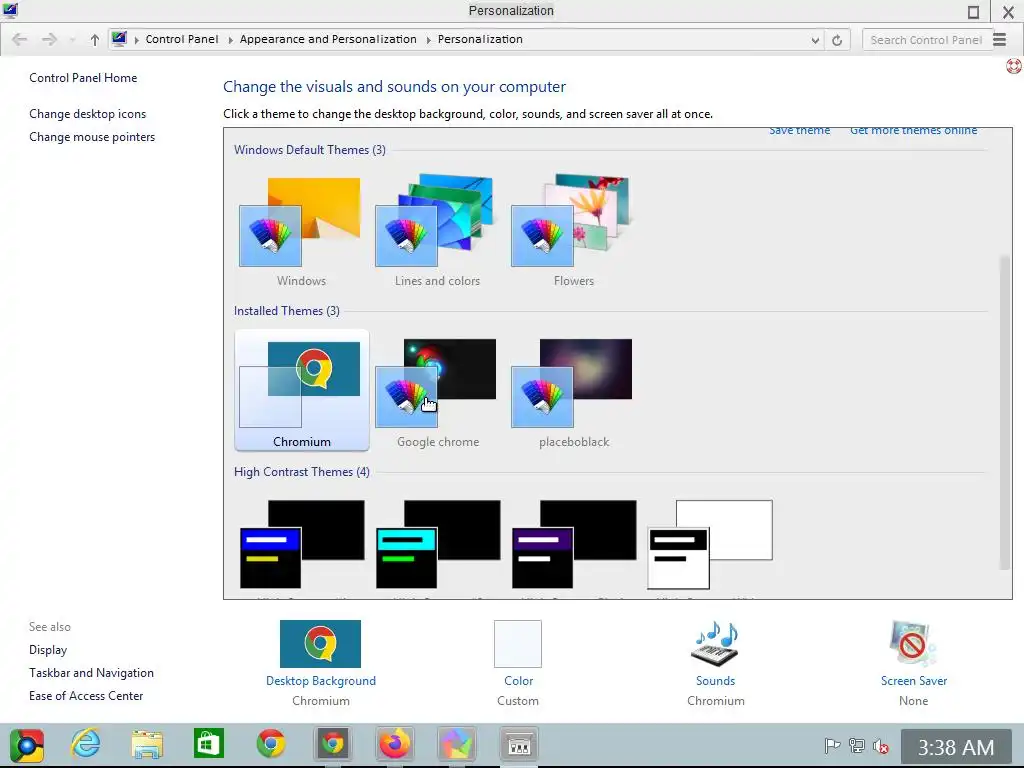
Task: Open Taskbar and Navigation link
Action: click(91, 673)
